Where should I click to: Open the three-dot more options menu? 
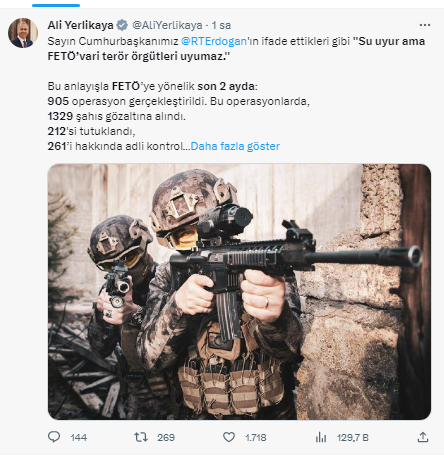[424, 25]
